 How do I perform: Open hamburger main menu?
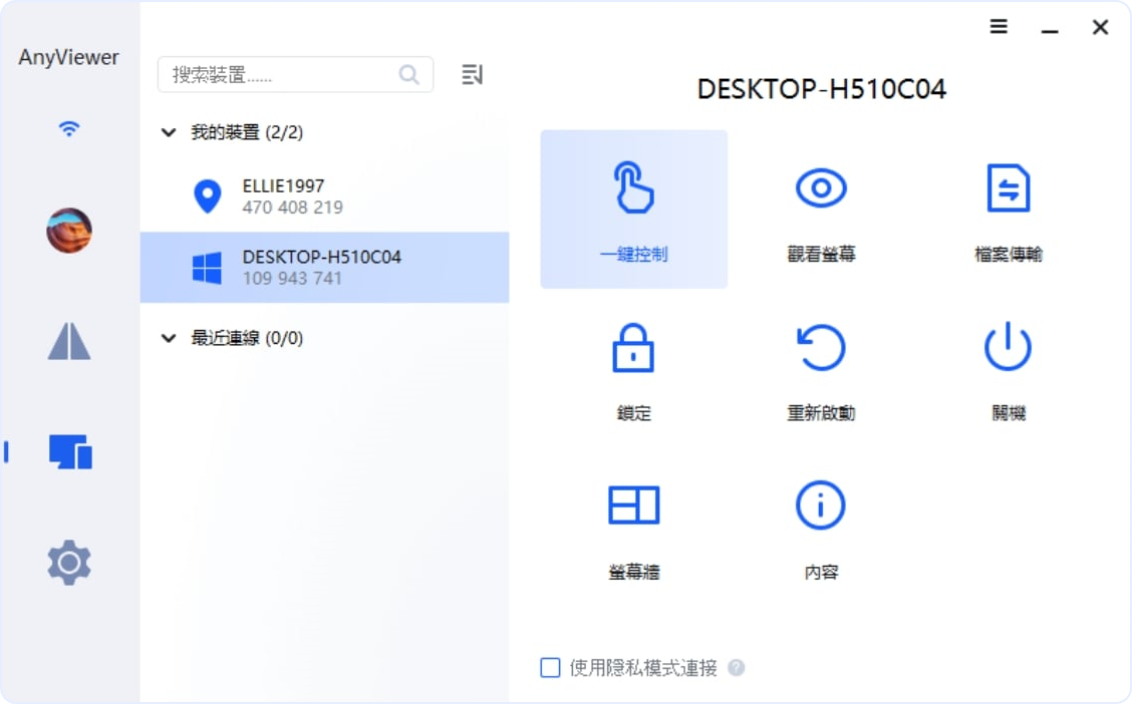[998, 27]
